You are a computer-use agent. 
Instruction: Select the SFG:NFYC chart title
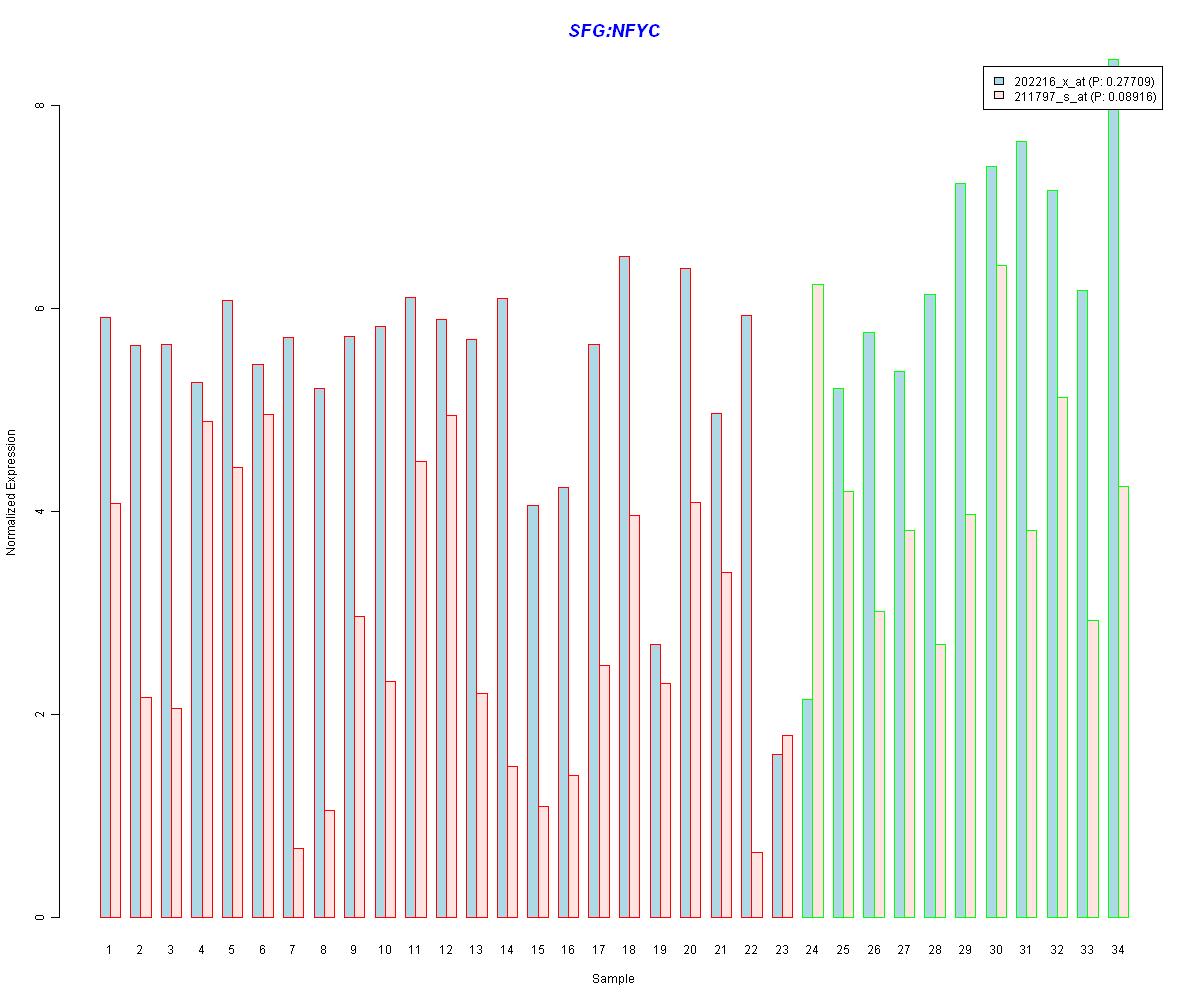coord(614,31)
